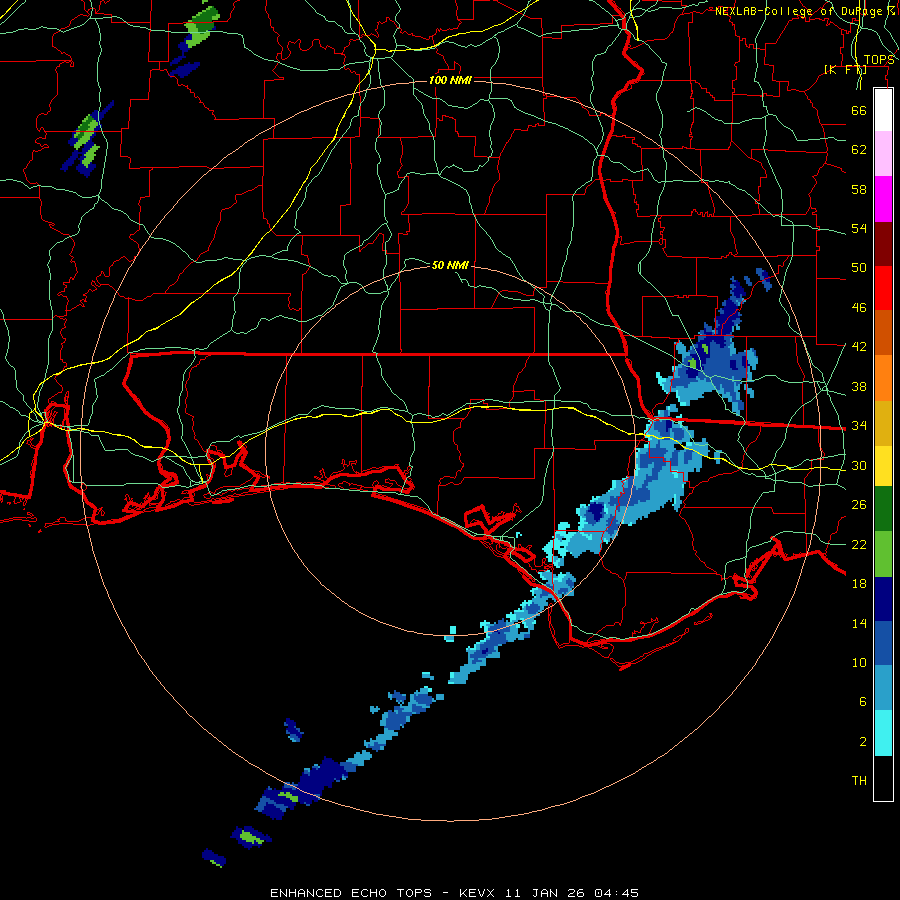Click the 'TOPS' legend heading
Viewport: 900px width, 900px height.
(879, 60)
